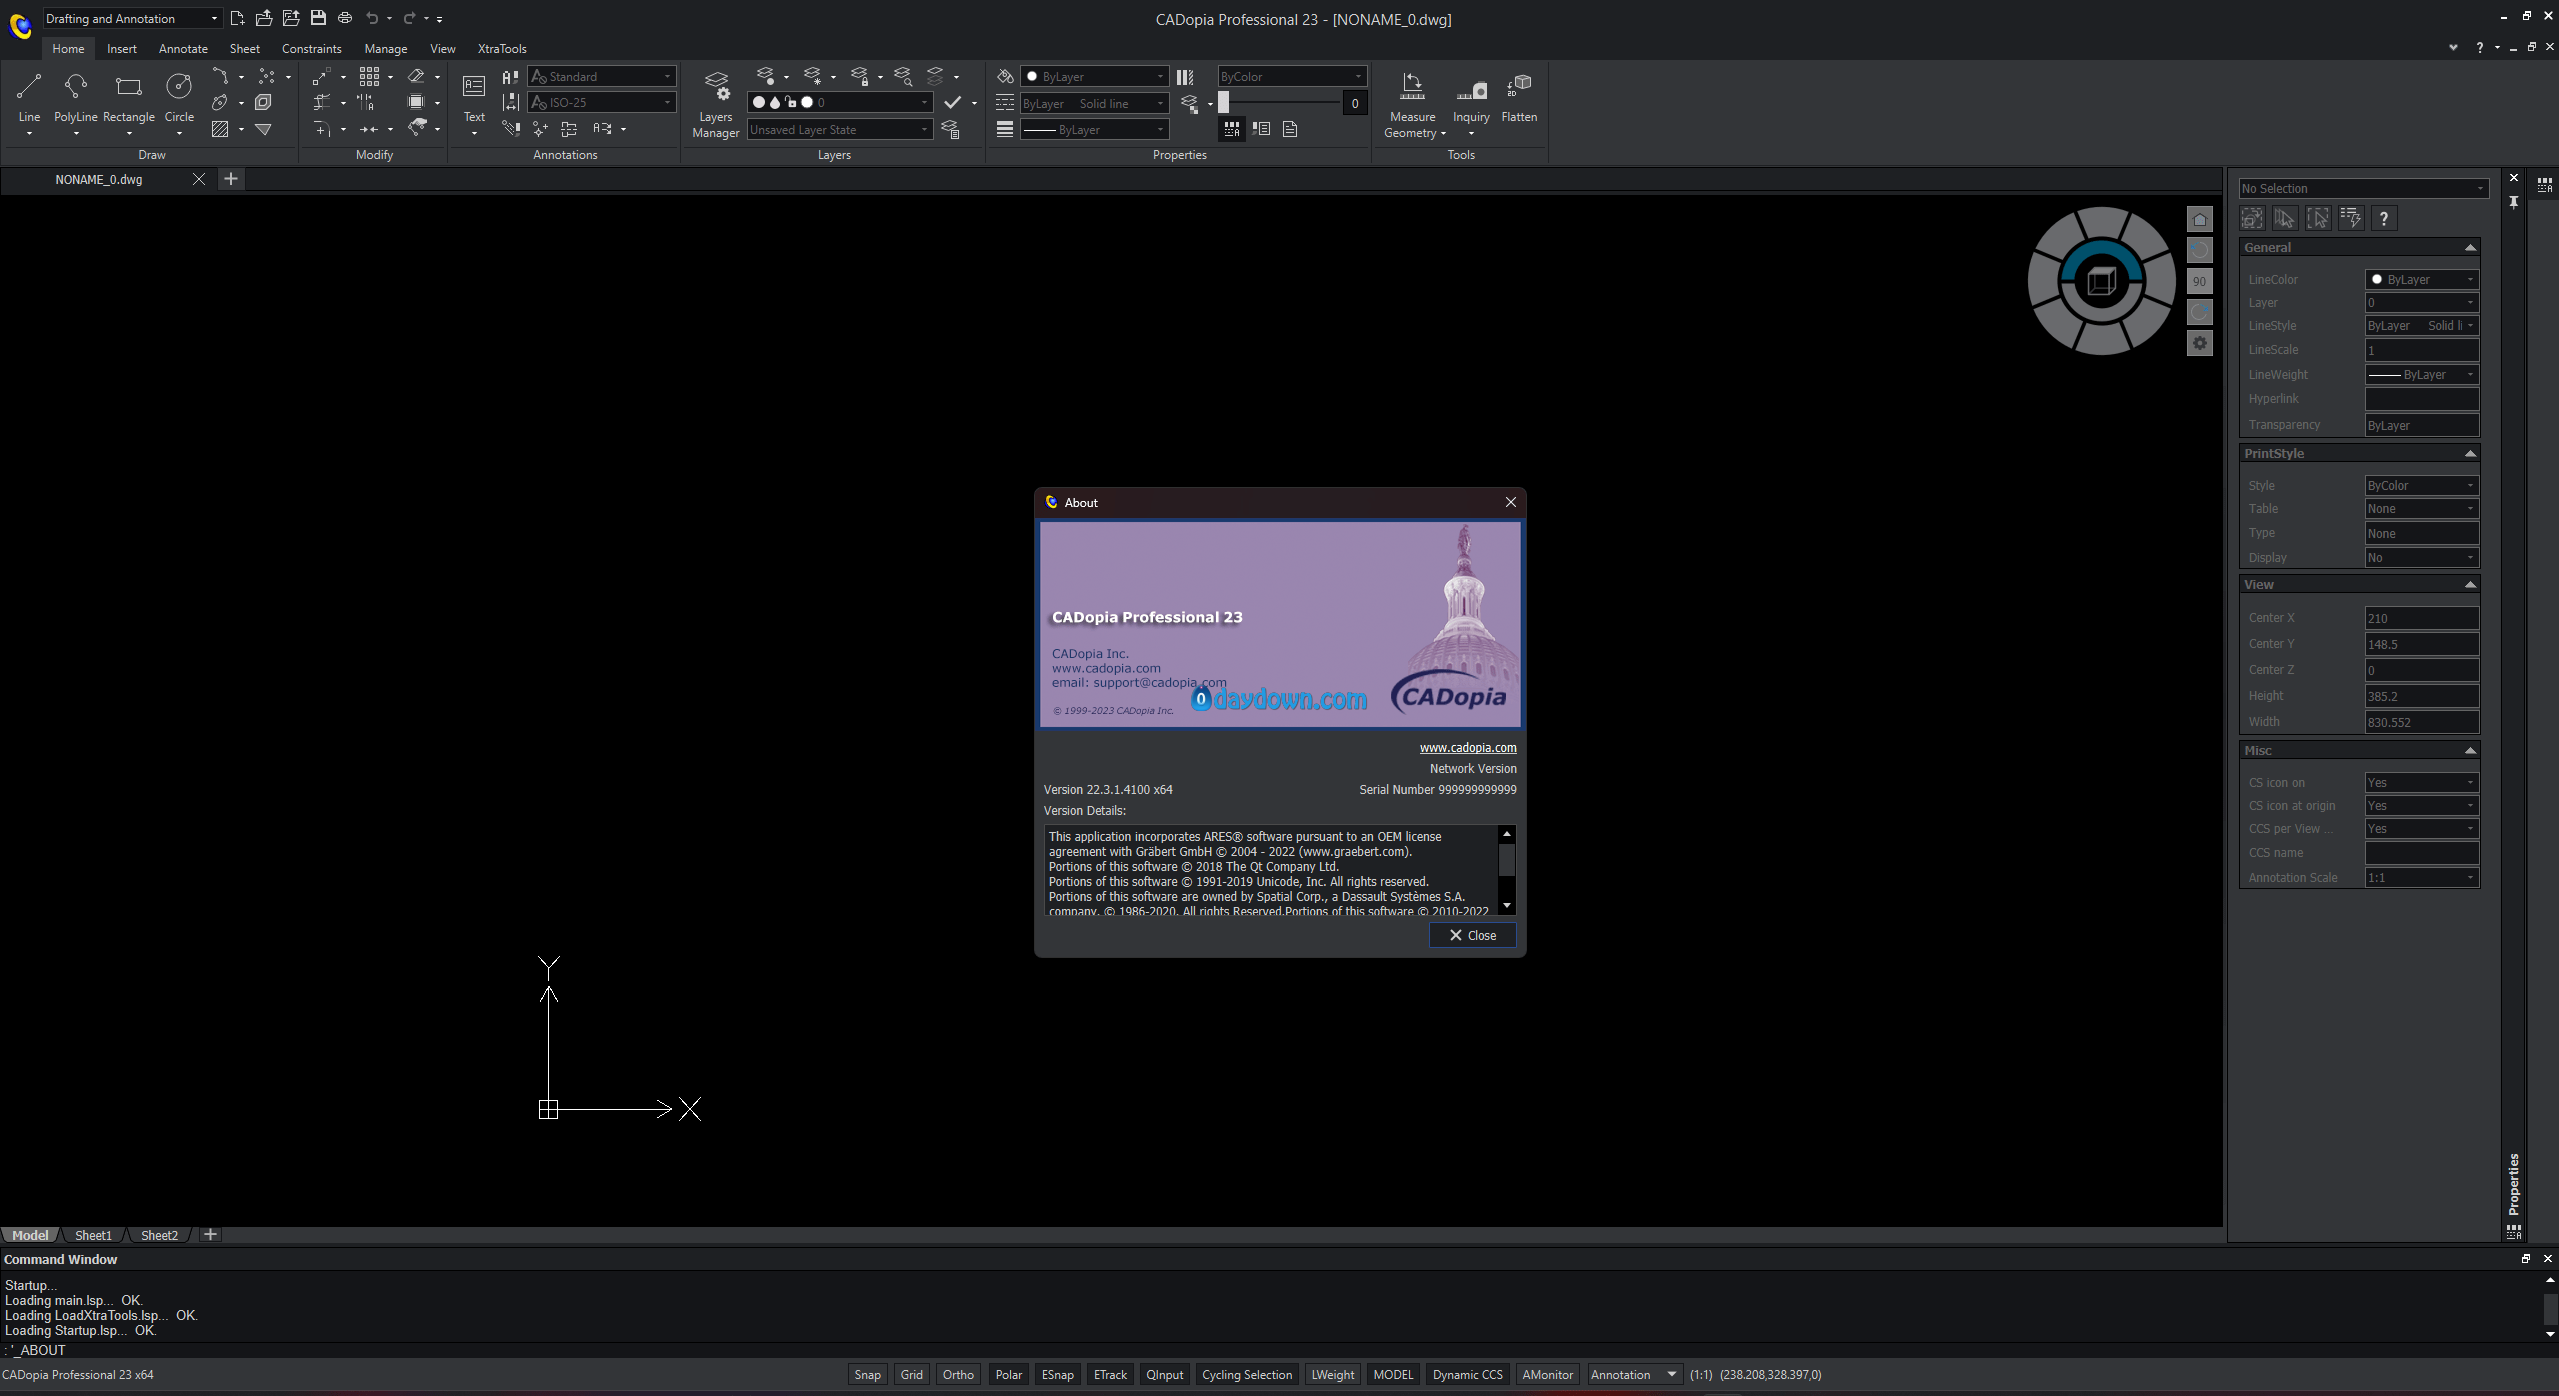The width and height of the screenshot is (2559, 1396).
Task: Open the Layers Manager
Action: click(x=716, y=104)
